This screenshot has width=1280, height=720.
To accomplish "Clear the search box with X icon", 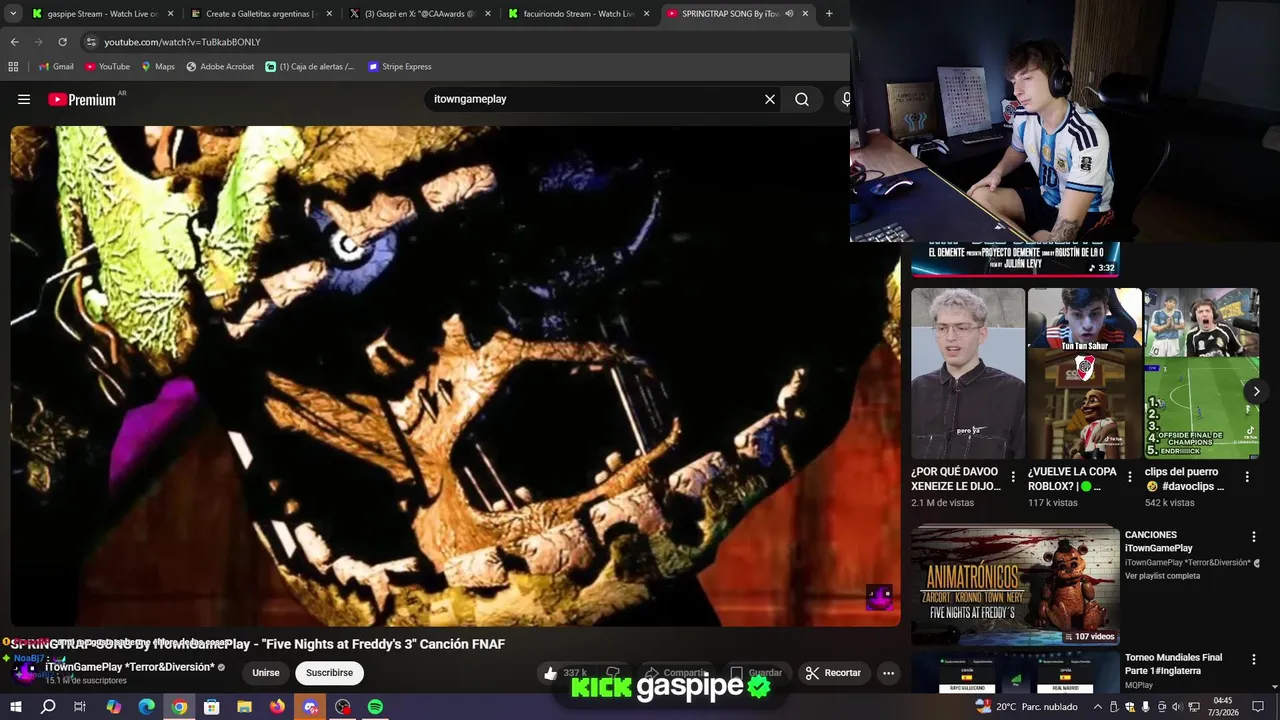I will tap(770, 99).
